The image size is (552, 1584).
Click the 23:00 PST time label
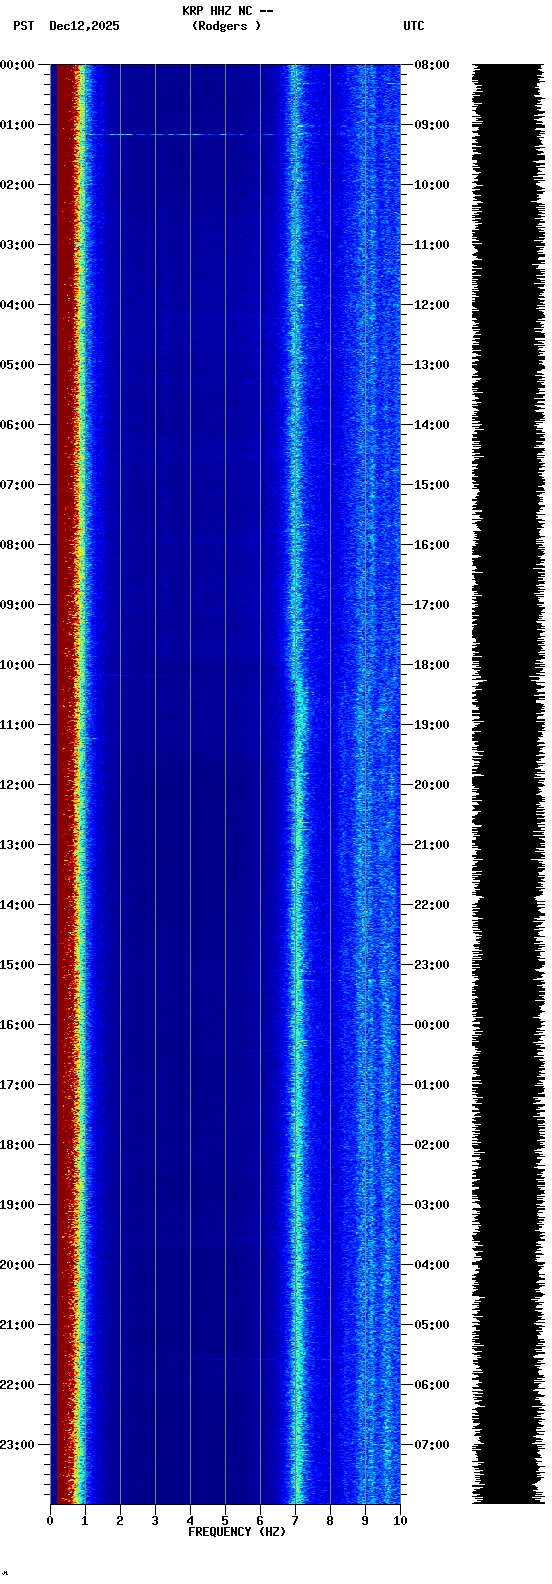(x=17, y=1445)
